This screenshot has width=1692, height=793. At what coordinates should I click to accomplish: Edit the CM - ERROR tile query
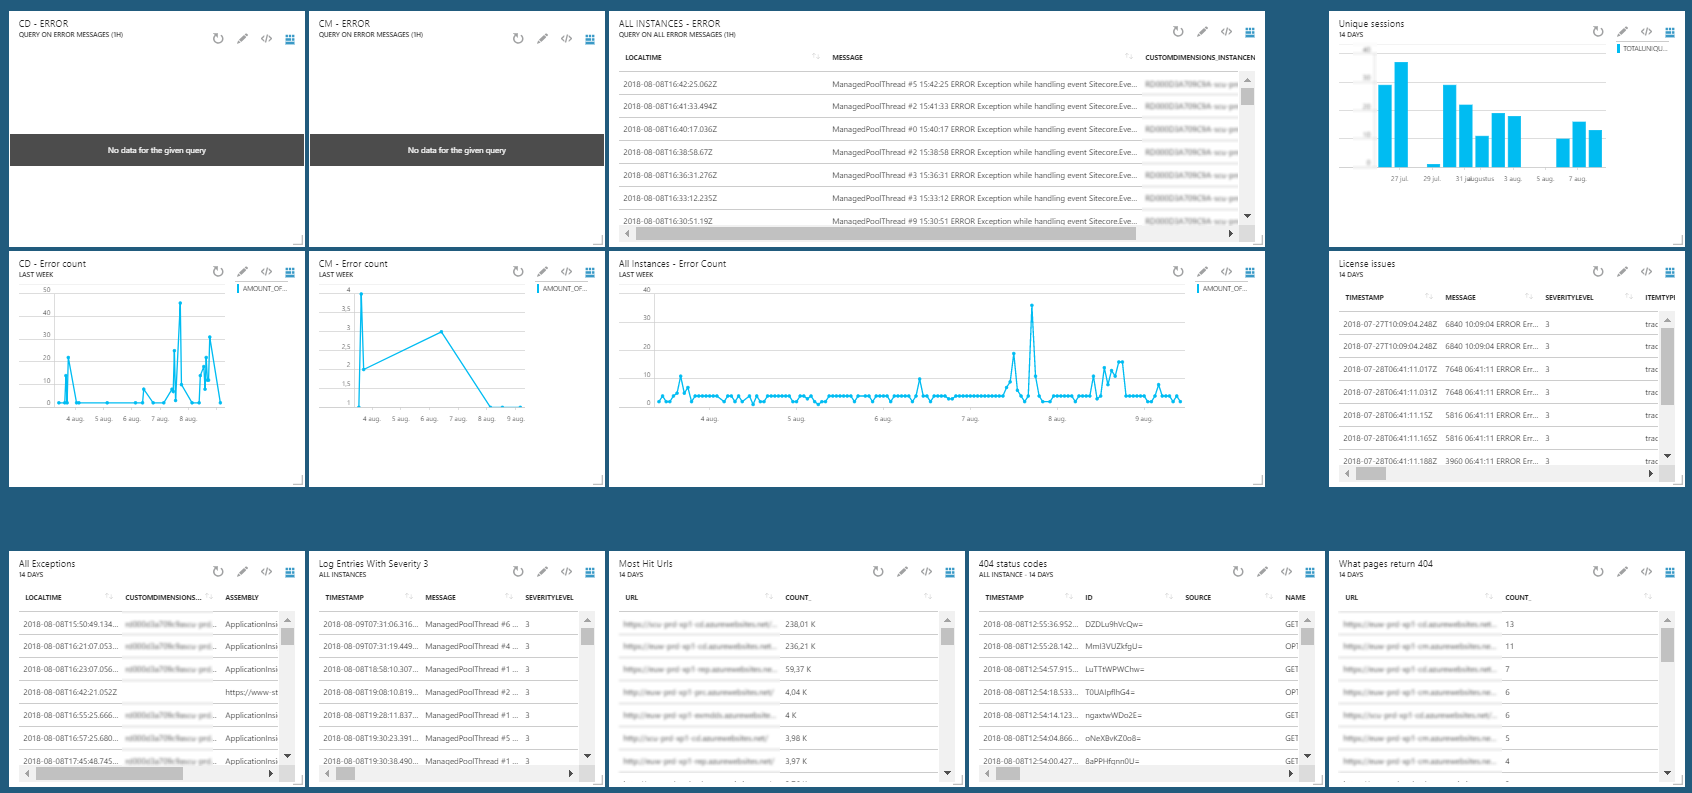[x=542, y=39]
